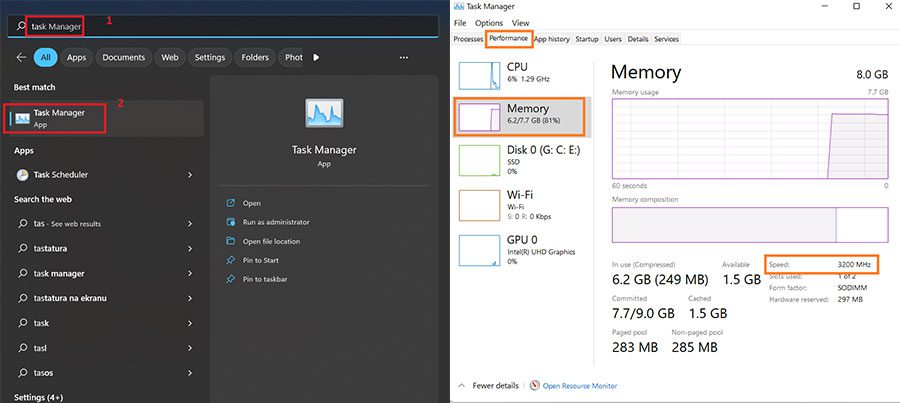This screenshot has width=900, height=403.
Task: Click in the search input field
Action: pos(223,26)
